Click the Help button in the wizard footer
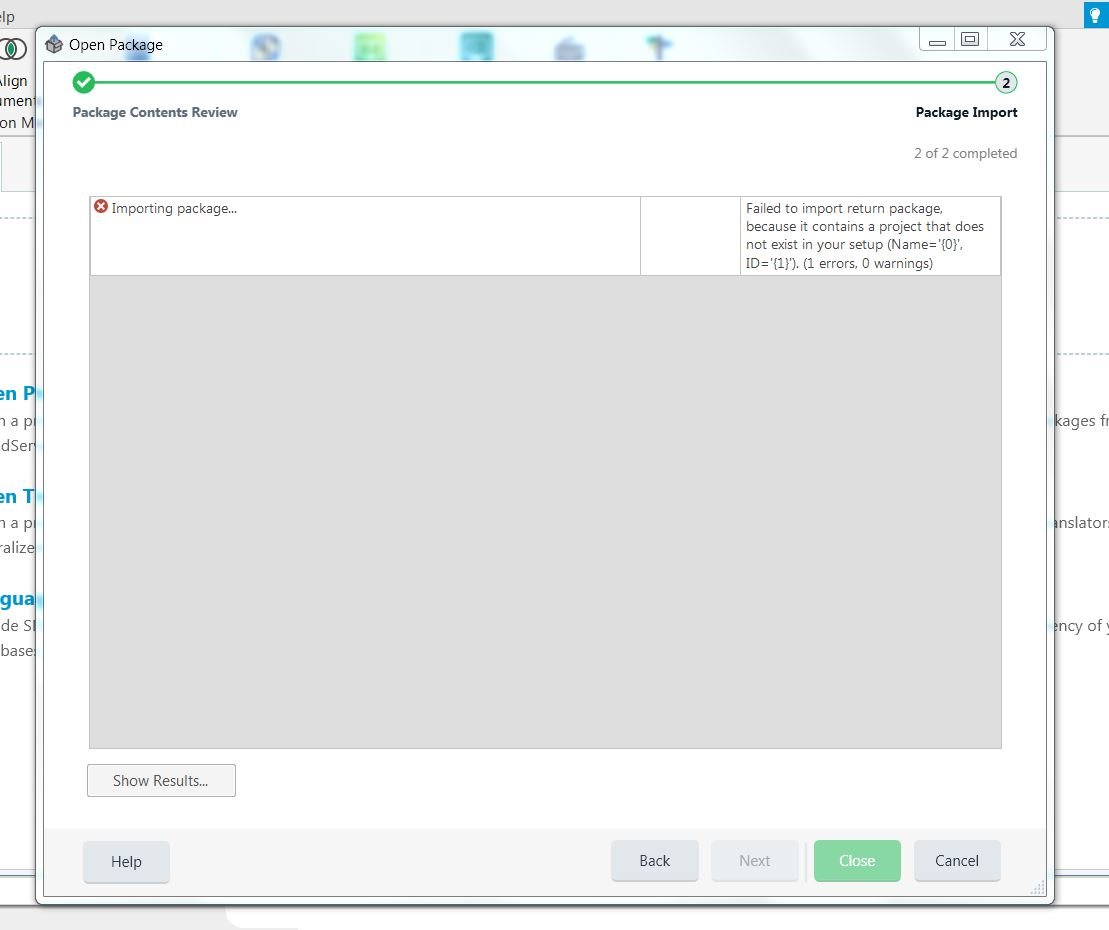The width and height of the screenshot is (1109, 930). tap(126, 861)
